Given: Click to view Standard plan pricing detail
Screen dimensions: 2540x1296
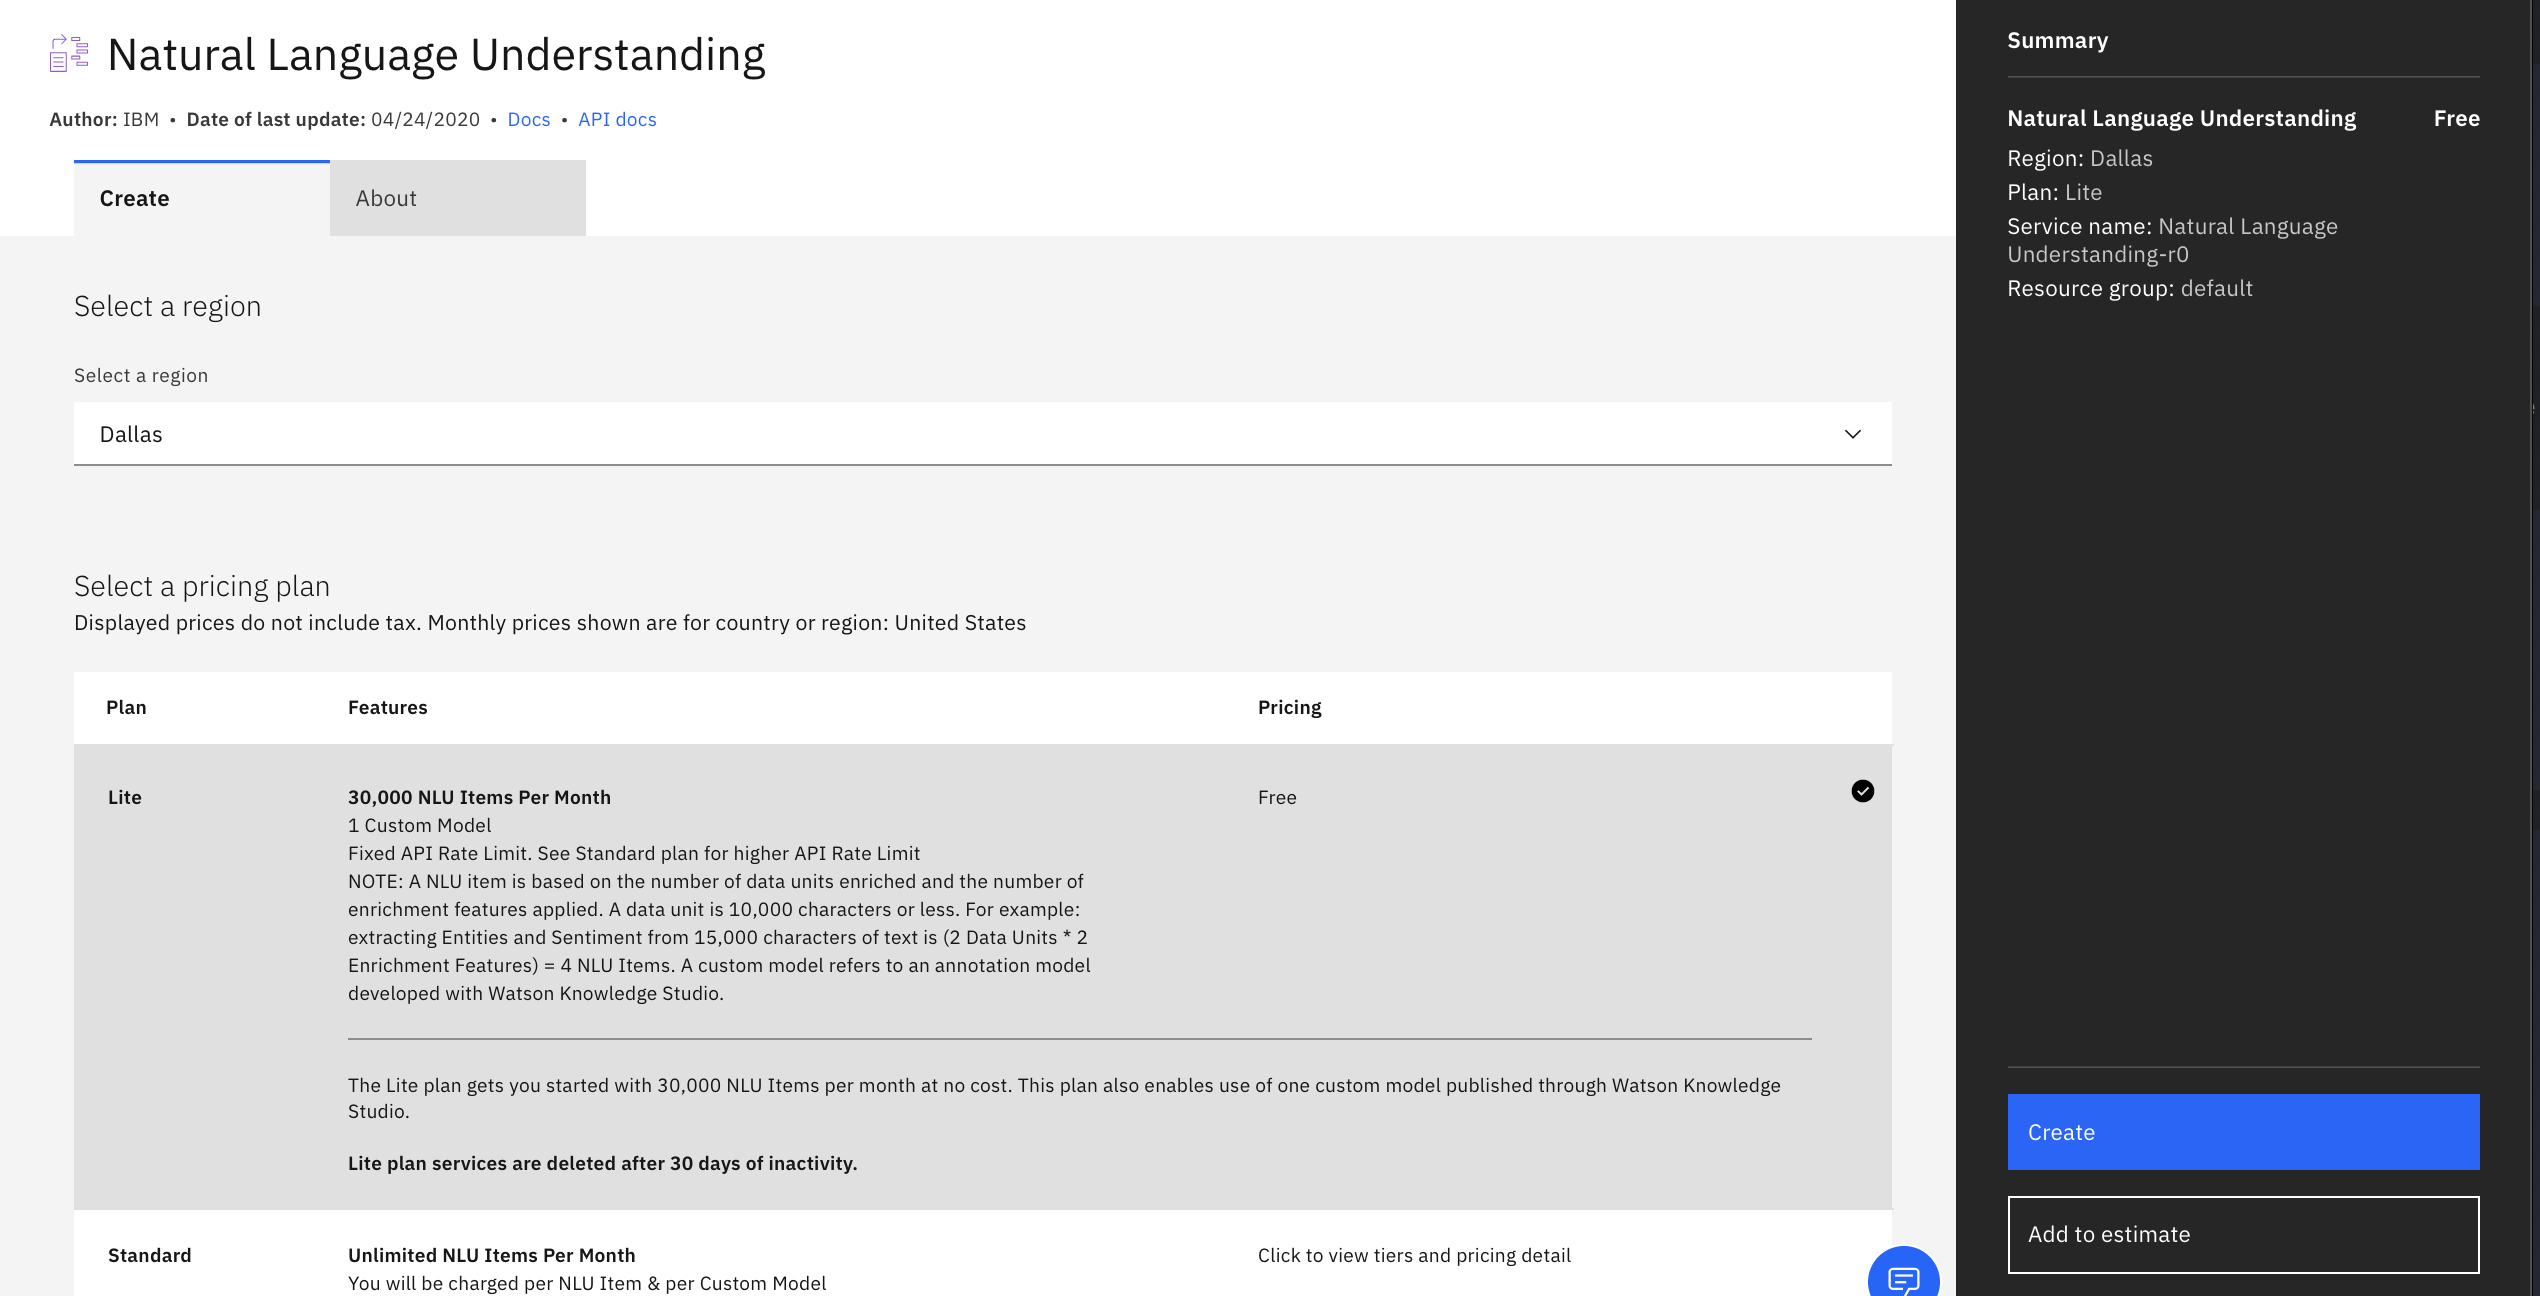Looking at the screenshot, I should click(x=1415, y=1255).
